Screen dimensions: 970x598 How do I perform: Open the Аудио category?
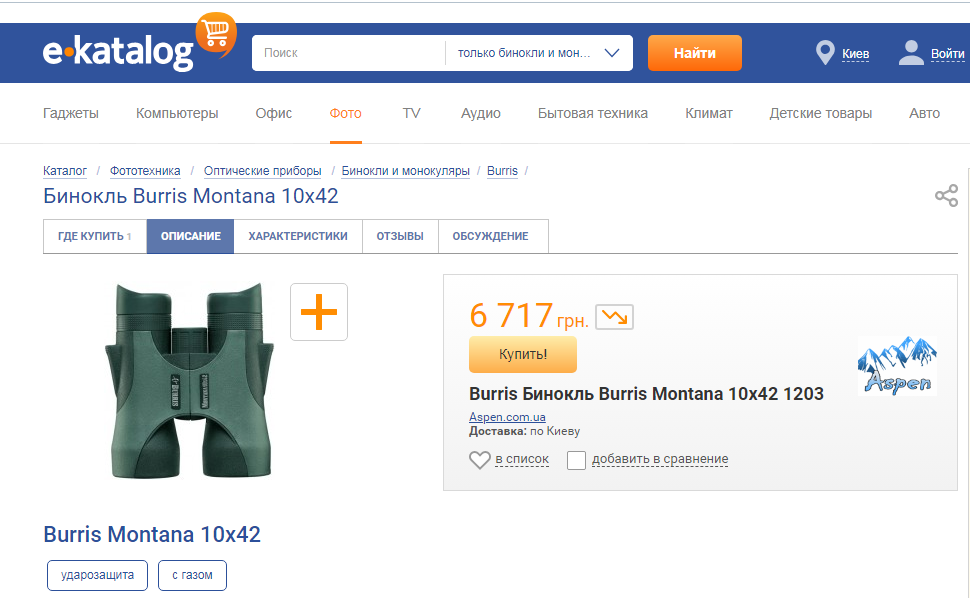pyautogui.click(x=481, y=113)
